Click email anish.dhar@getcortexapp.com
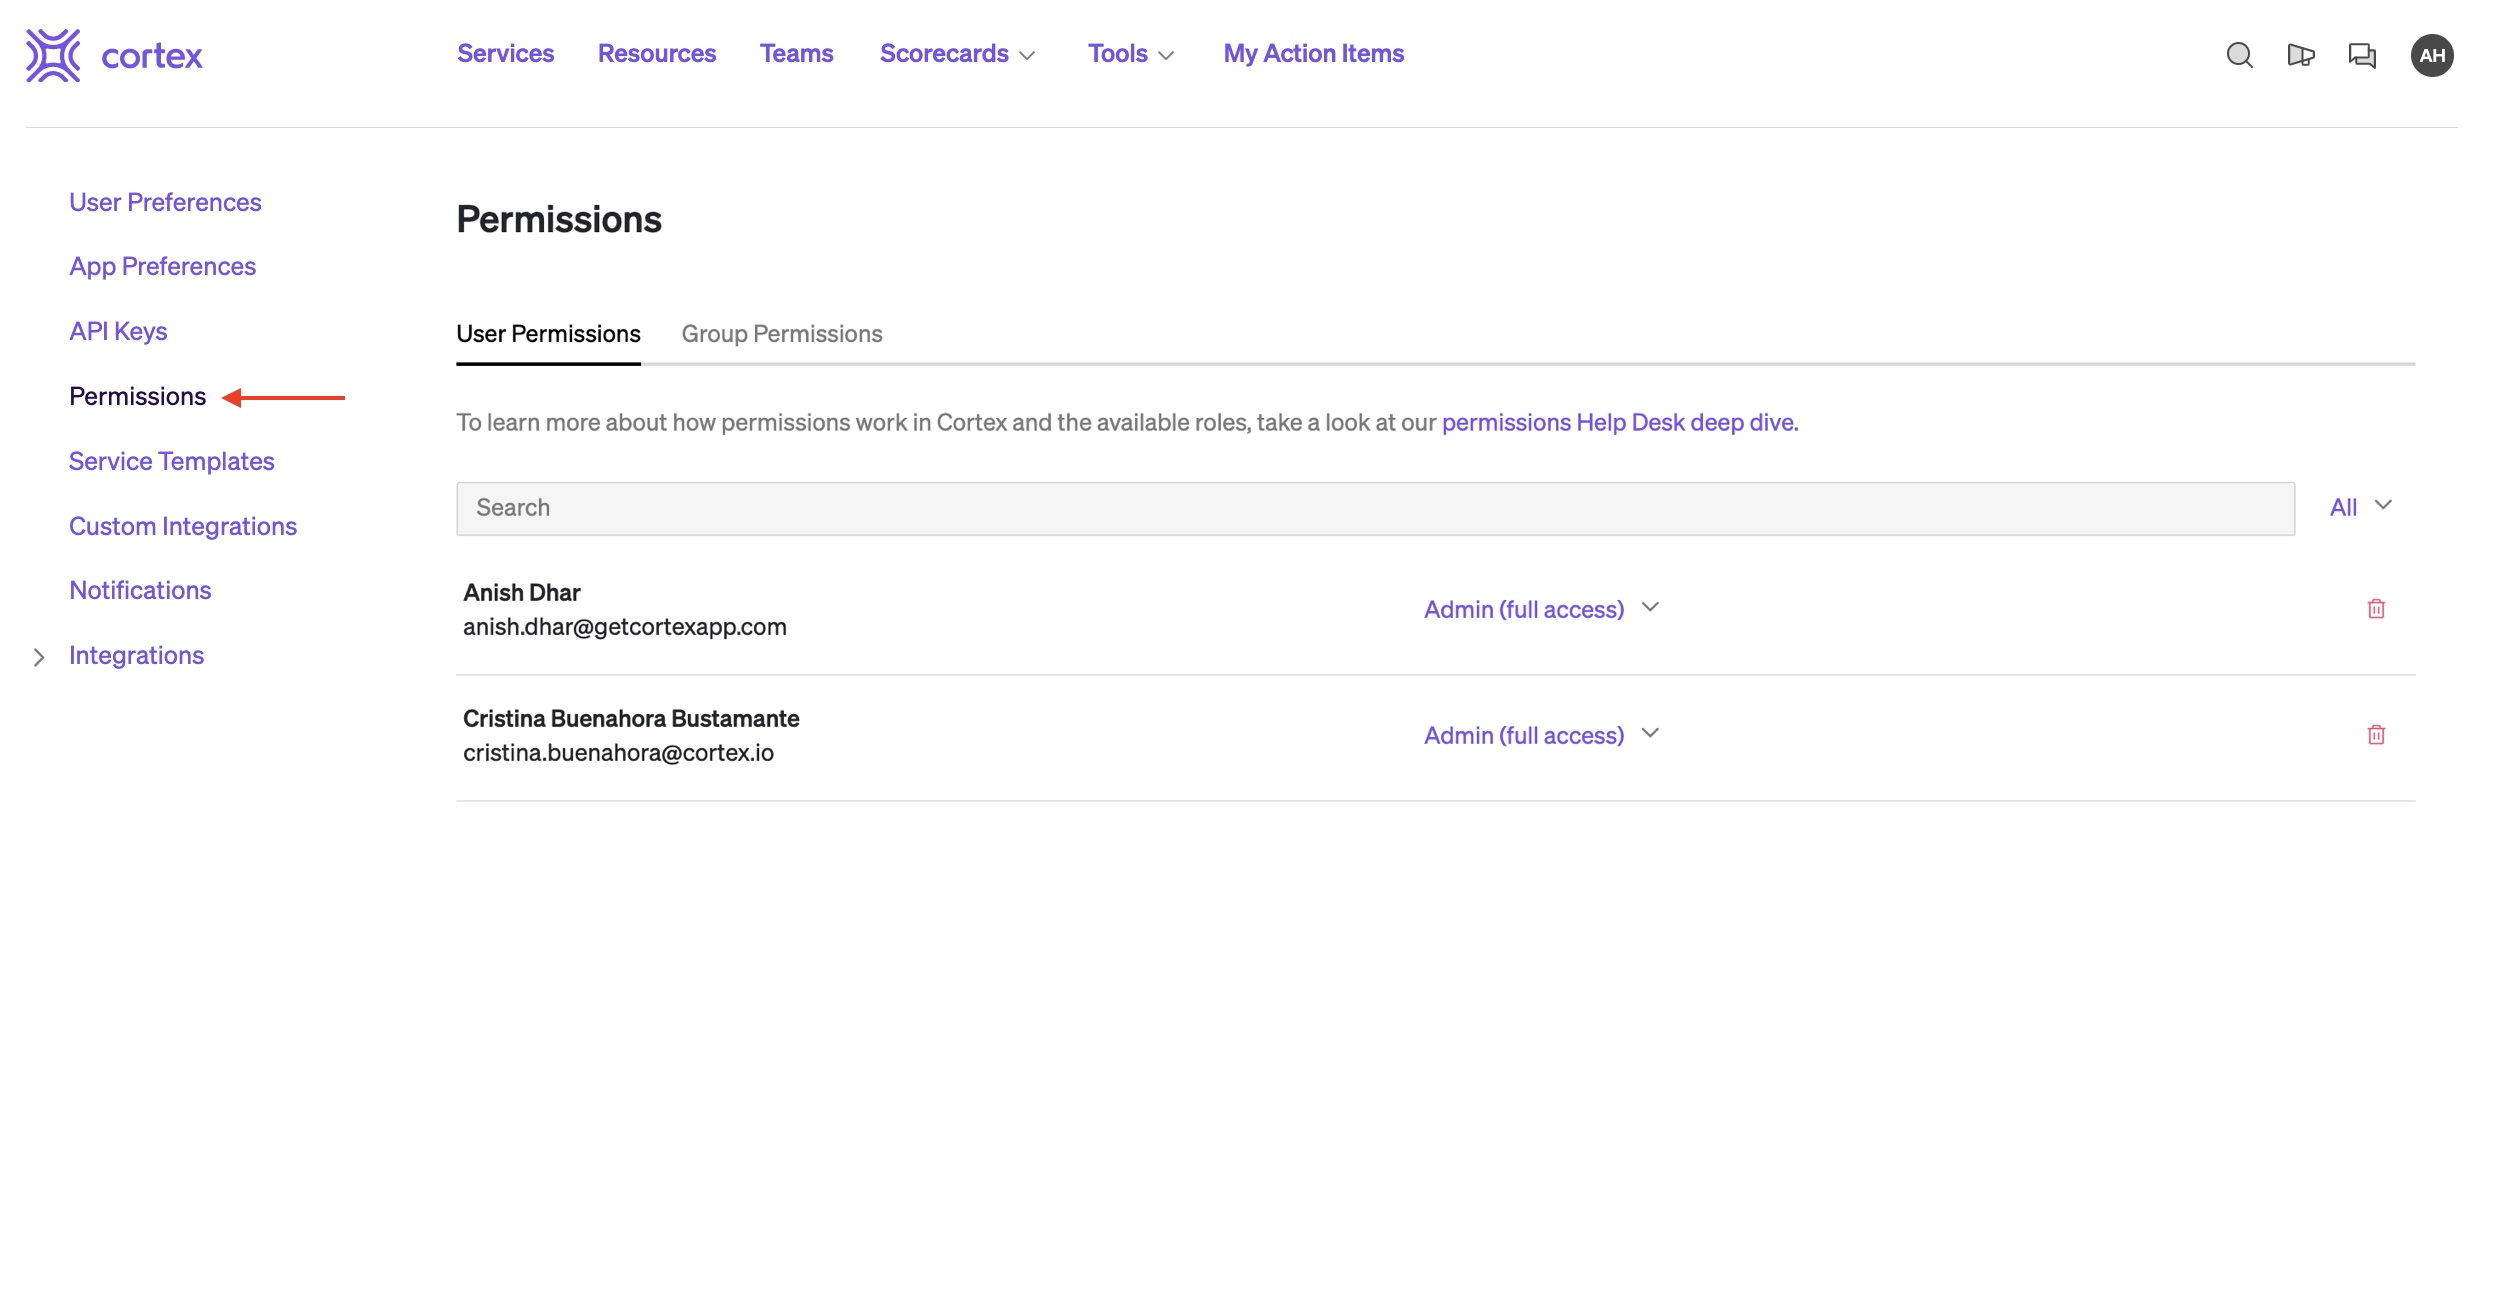This screenshot has height=1298, width=2502. [x=624, y=627]
